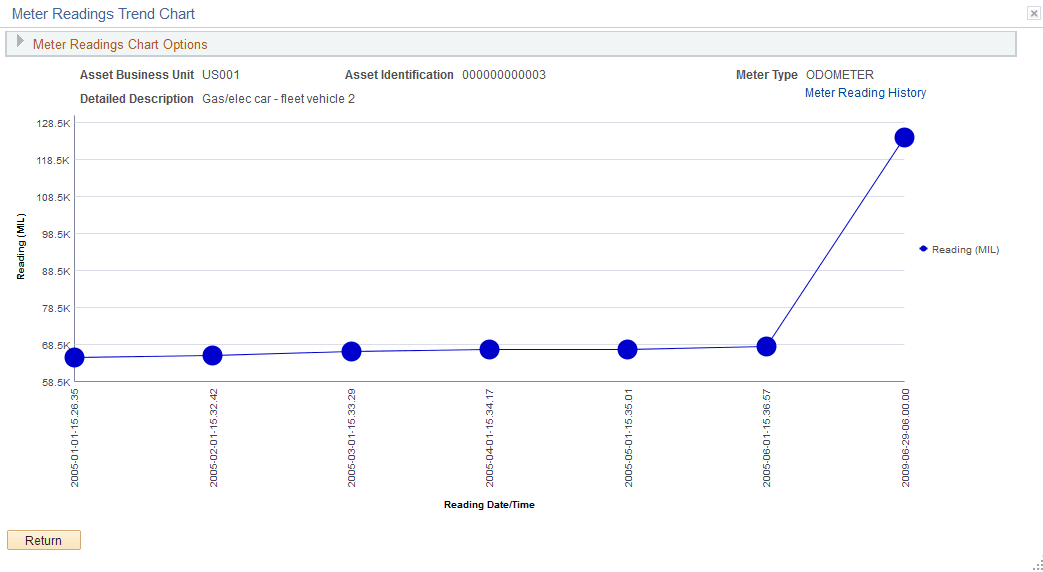
Task: Click the Reading Date/Time axis title
Action: coord(489,505)
